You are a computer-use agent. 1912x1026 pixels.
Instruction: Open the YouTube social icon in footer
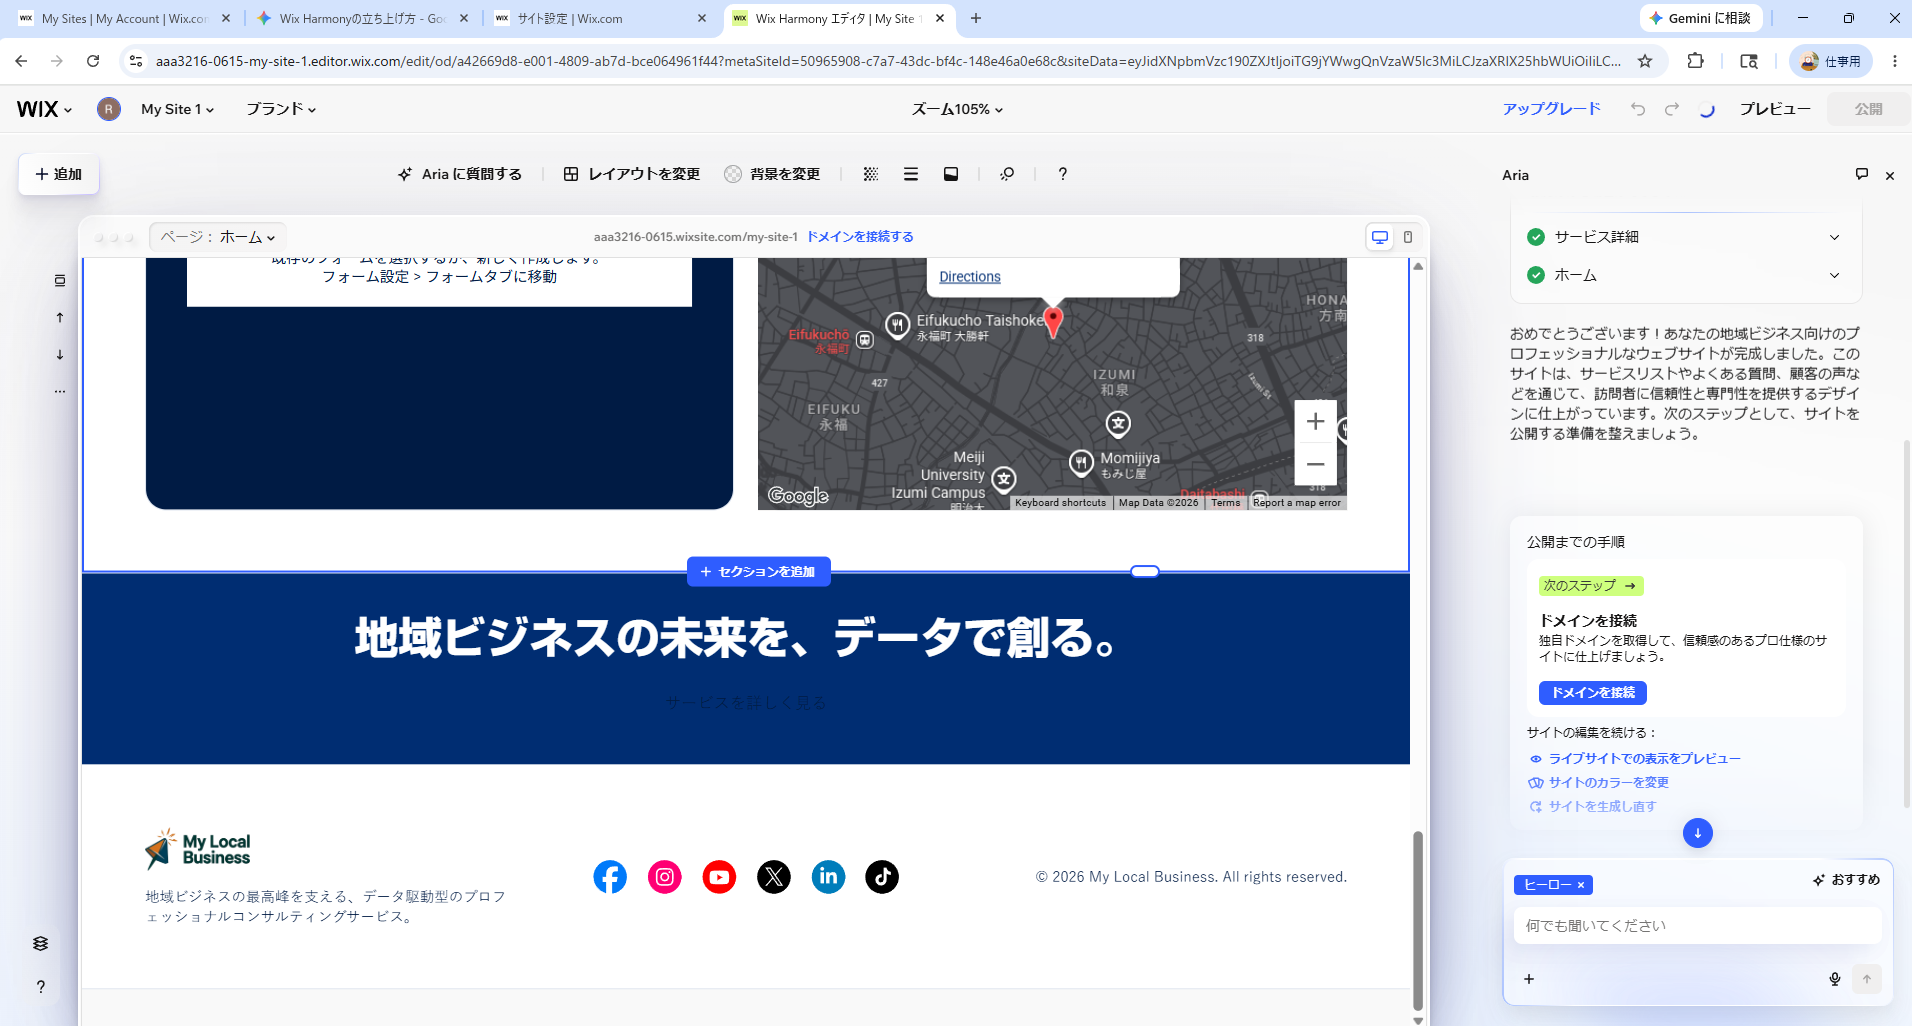[719, 877]
